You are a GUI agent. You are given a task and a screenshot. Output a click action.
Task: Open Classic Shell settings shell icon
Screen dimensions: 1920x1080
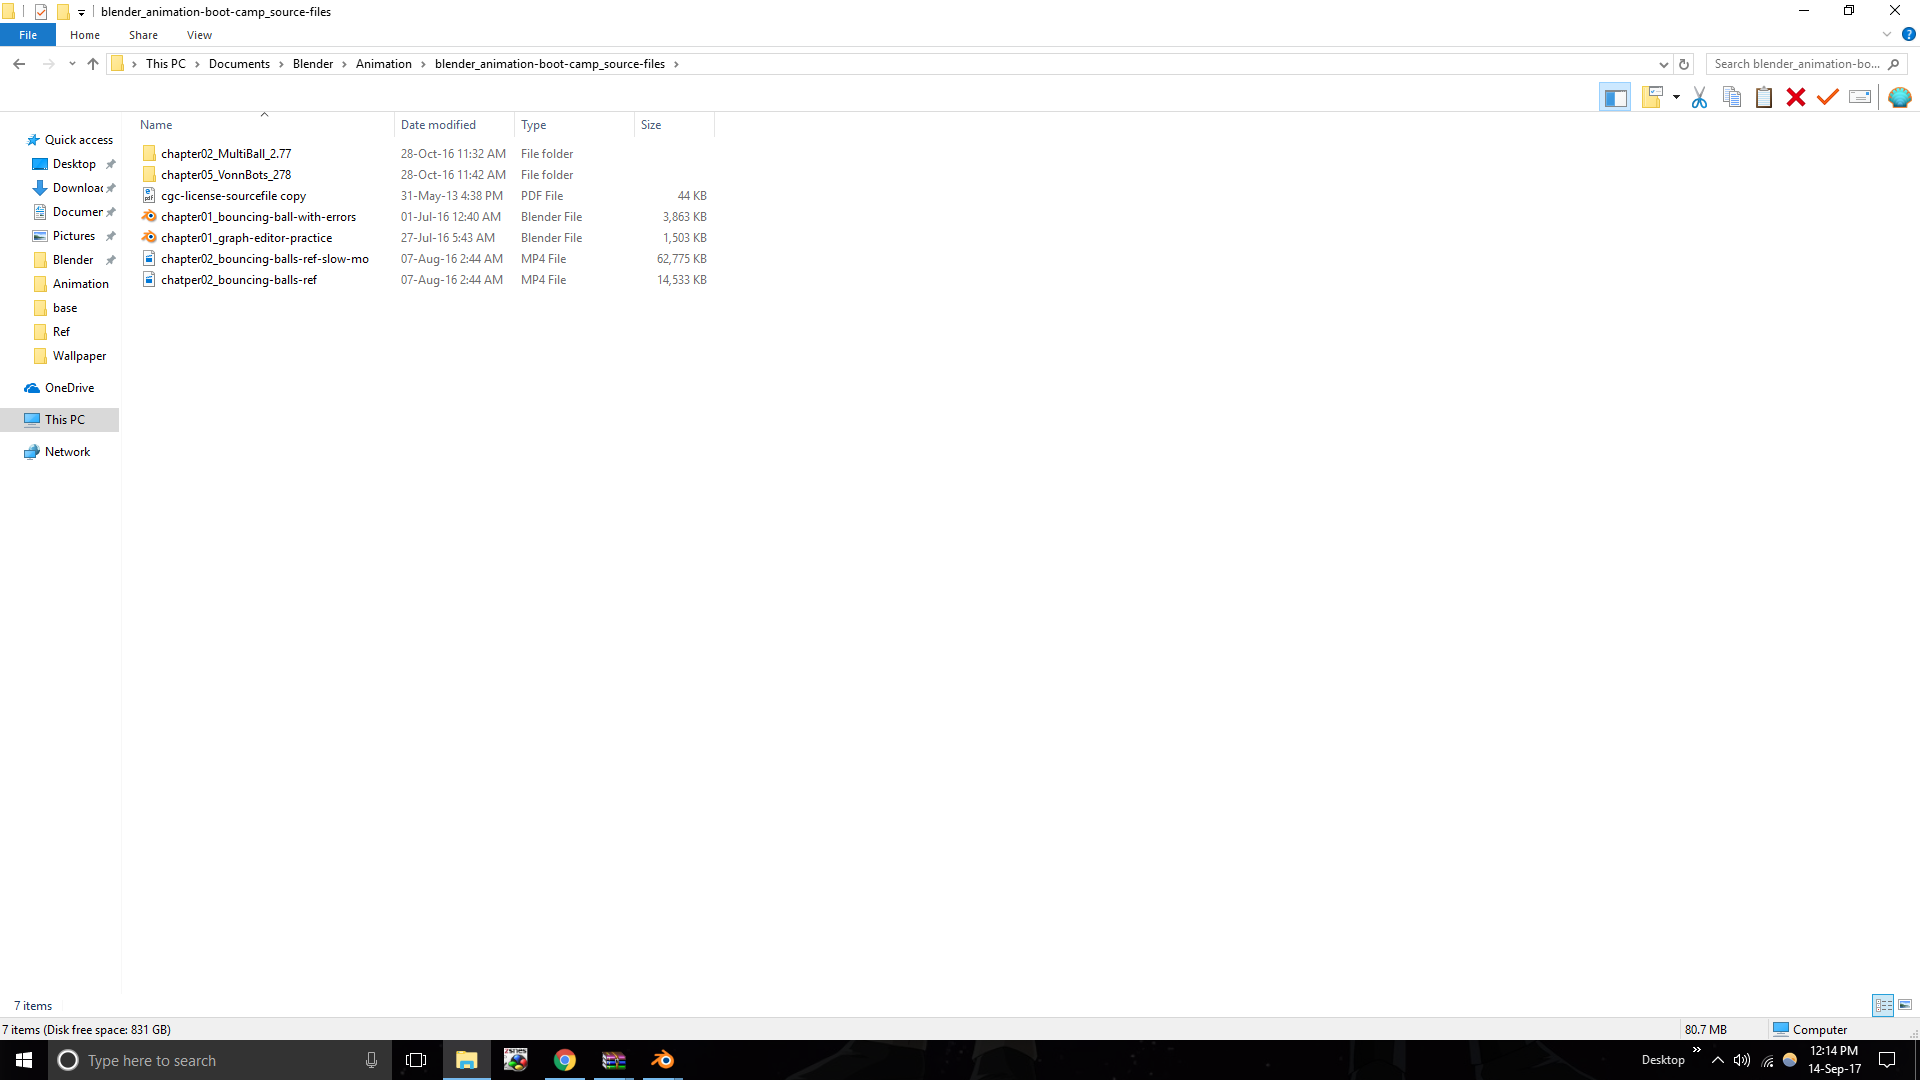pos(1899,97)
